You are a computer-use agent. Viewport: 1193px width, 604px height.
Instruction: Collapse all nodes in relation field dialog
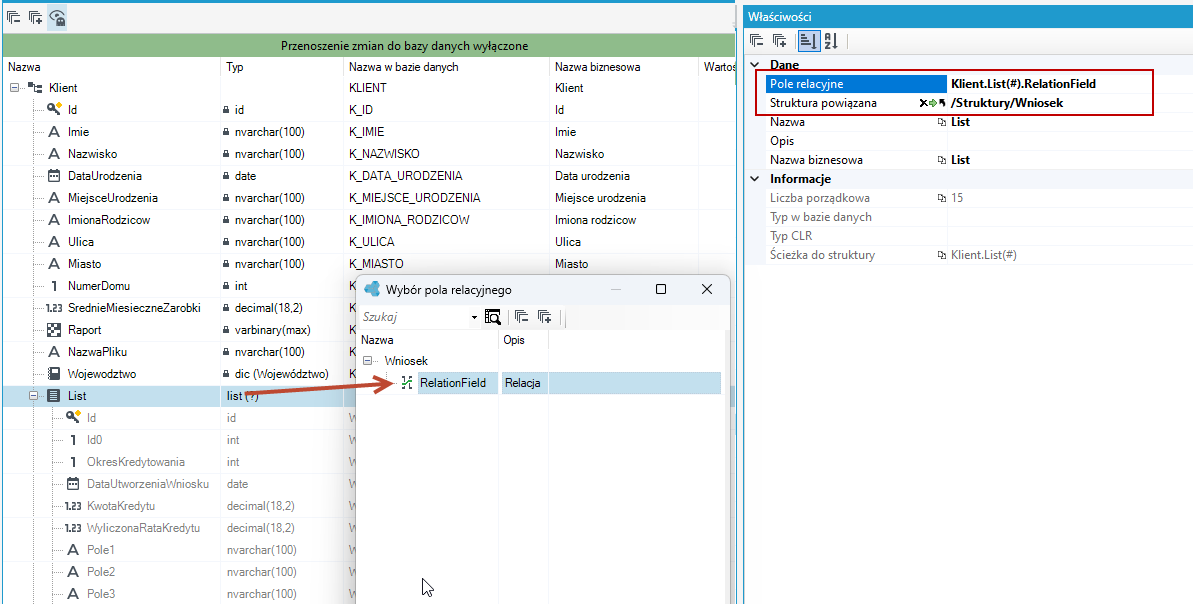click(x=521, y=316)
